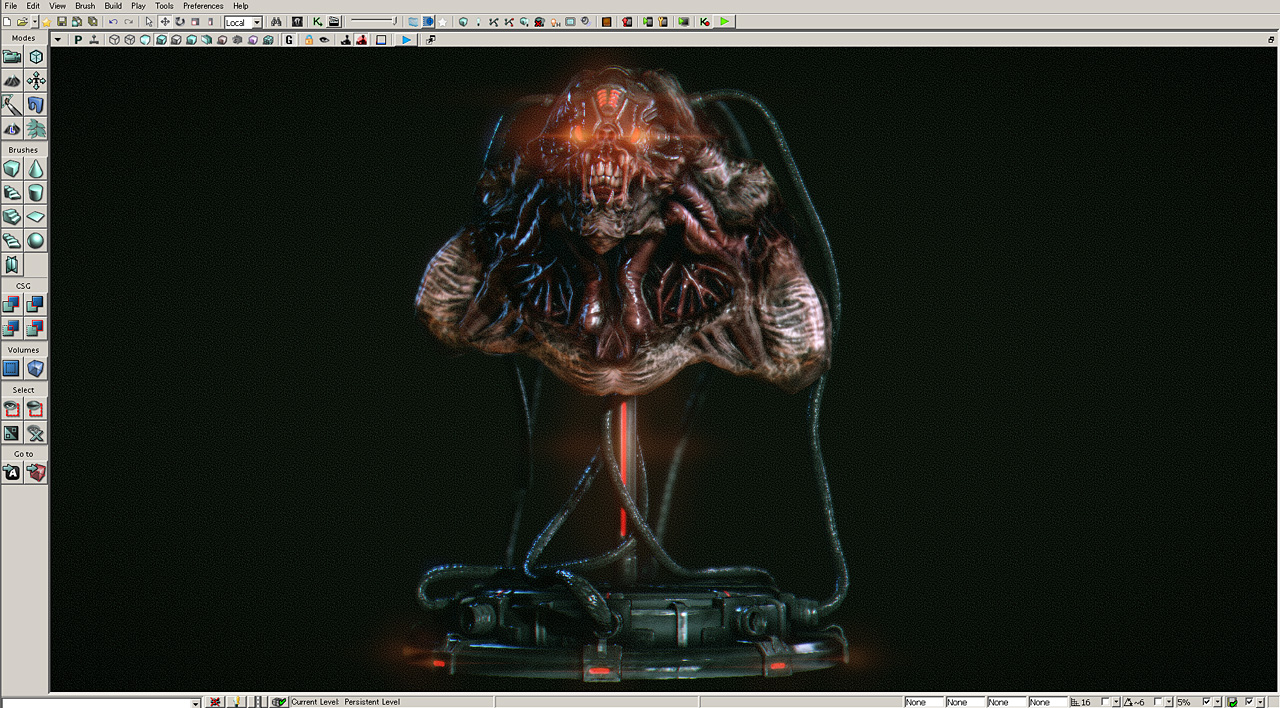Open the viewport options dropdown arrow
The width and height of the screenshot is (1280, 708).
tap(57, 40)
